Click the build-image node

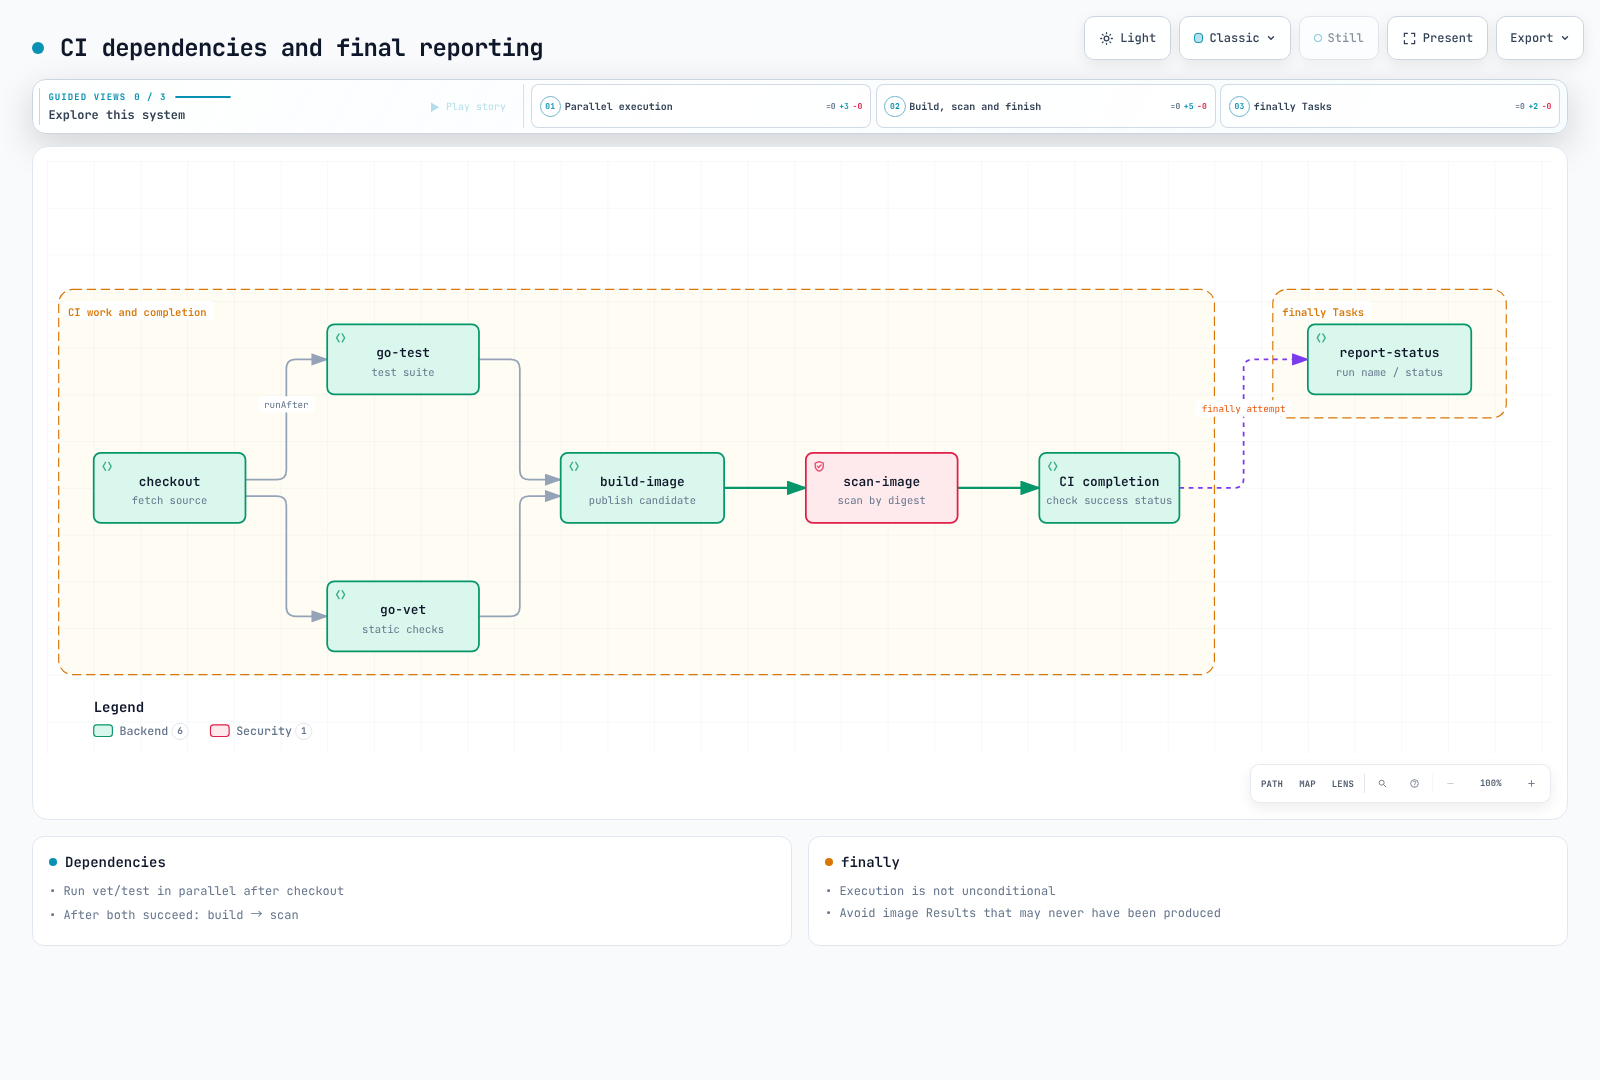tap(642, 488)
